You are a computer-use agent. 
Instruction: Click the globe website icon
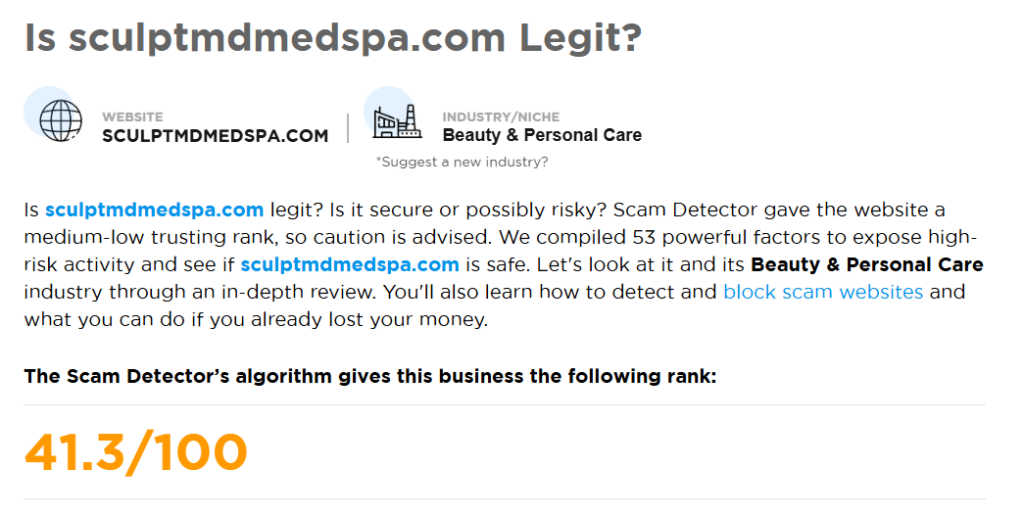(x=61, y=121)
